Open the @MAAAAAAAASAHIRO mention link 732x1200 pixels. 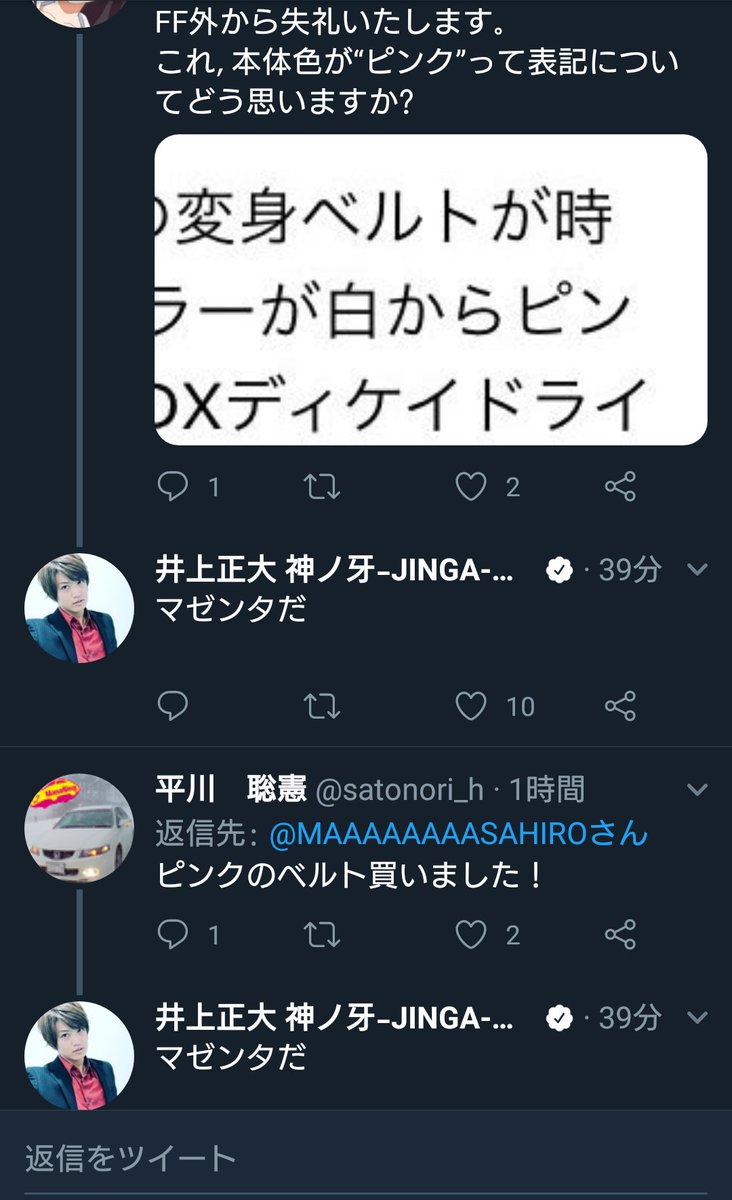(x=456, y=833)
